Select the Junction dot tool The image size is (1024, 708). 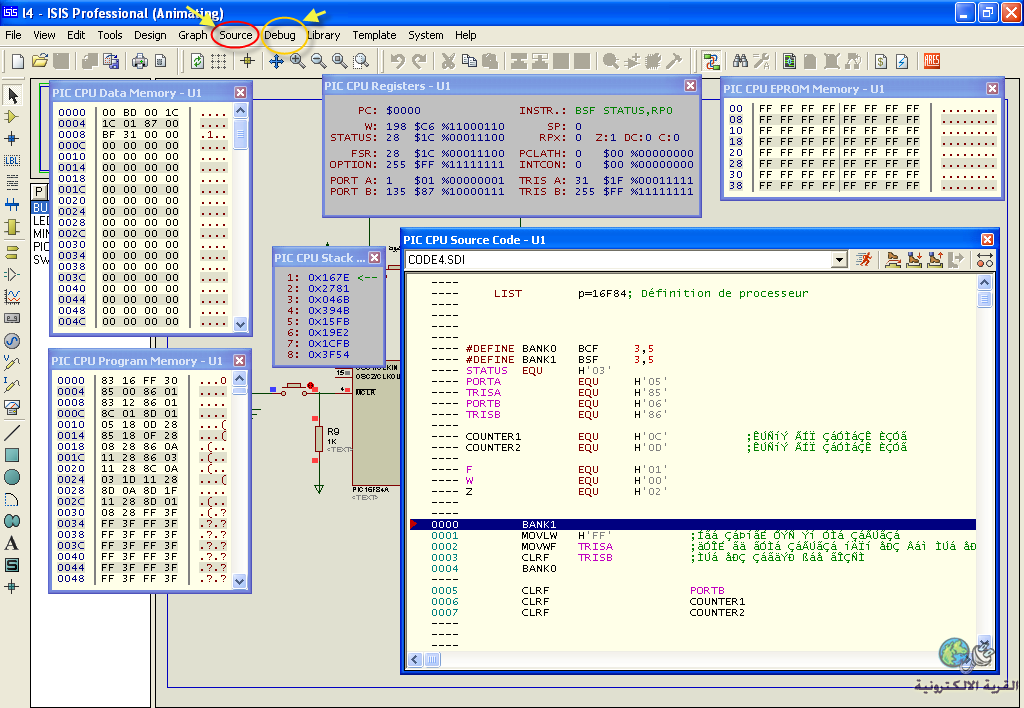(x=12, y=138)
